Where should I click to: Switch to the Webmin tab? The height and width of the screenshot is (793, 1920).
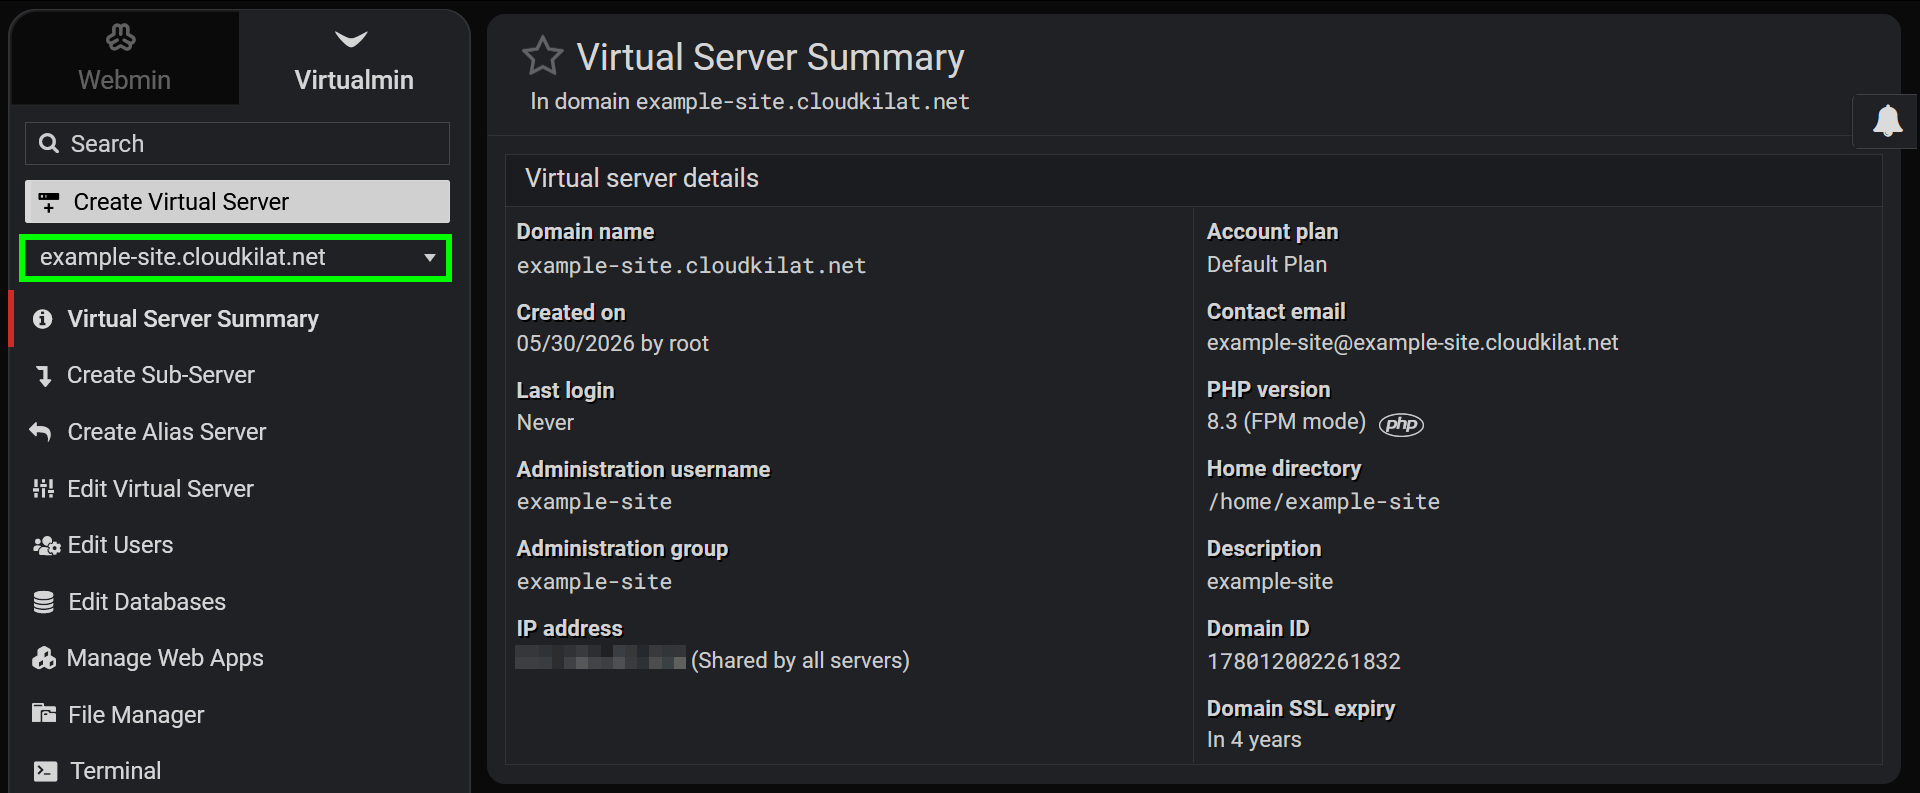click(124, 58)
